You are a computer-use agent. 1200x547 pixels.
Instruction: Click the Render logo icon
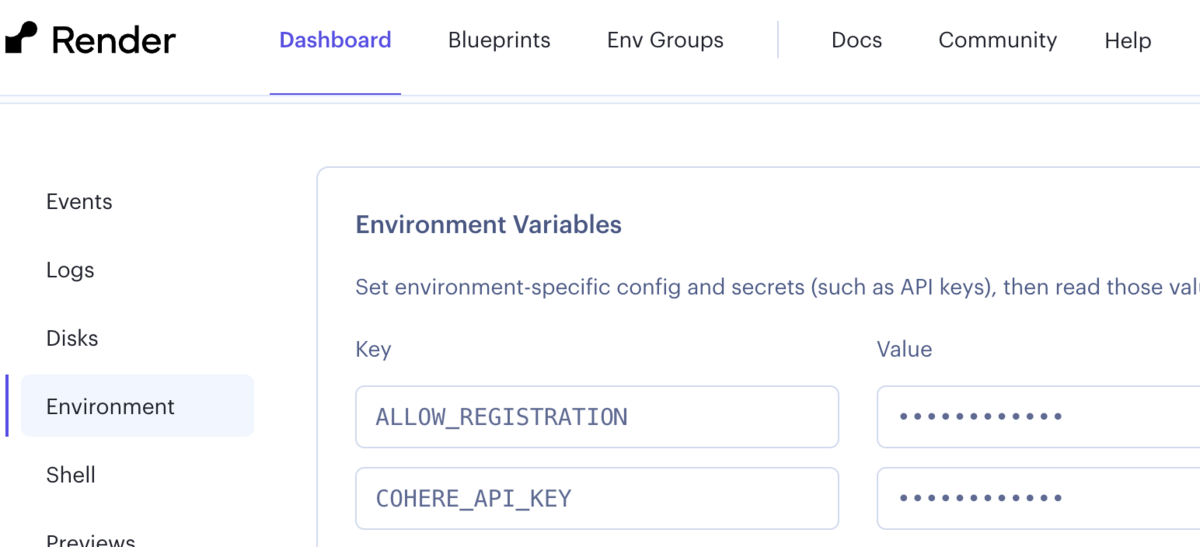(21, 39)
